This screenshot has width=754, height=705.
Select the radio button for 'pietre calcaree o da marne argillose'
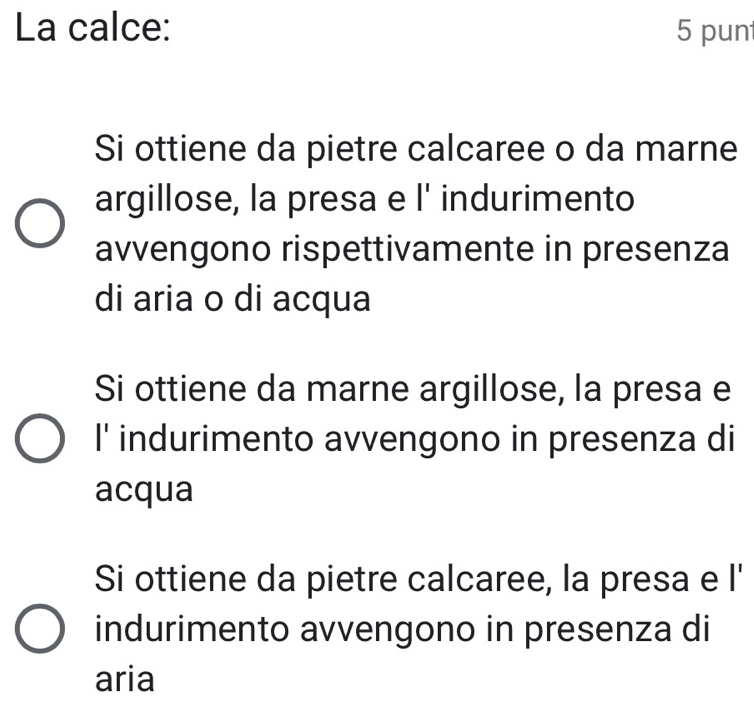coord(40,223)
